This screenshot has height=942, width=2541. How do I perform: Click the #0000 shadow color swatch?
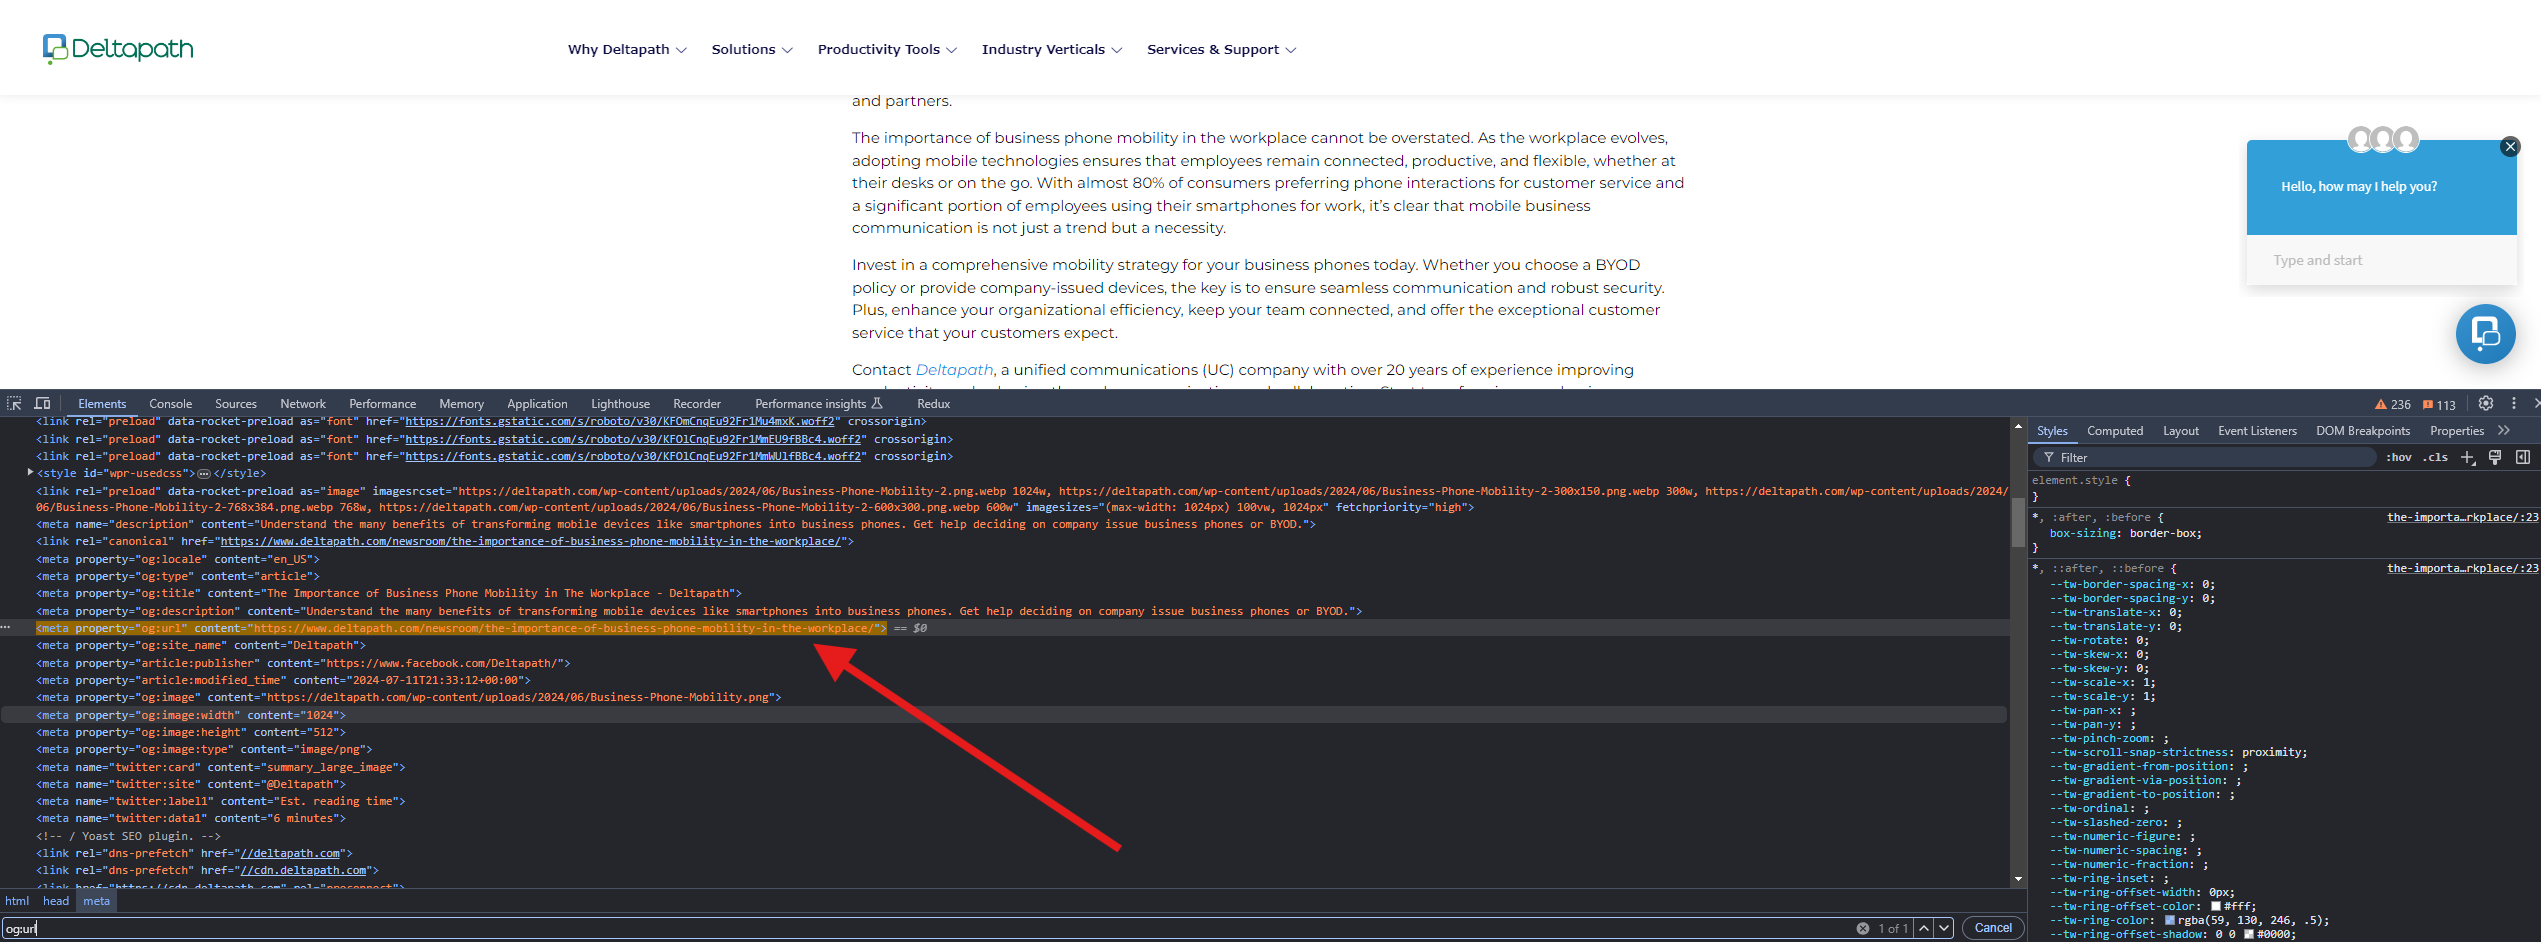(2249, 934)
